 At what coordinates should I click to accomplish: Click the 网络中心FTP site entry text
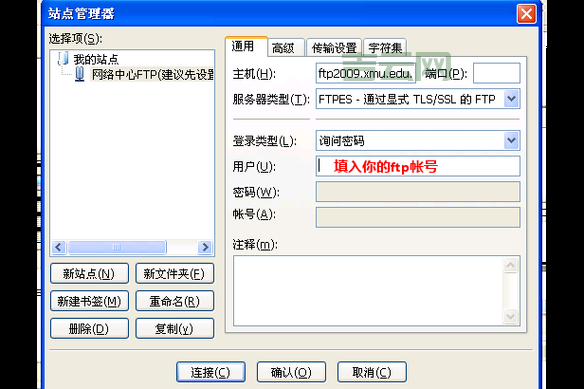[x=153, y=75]
